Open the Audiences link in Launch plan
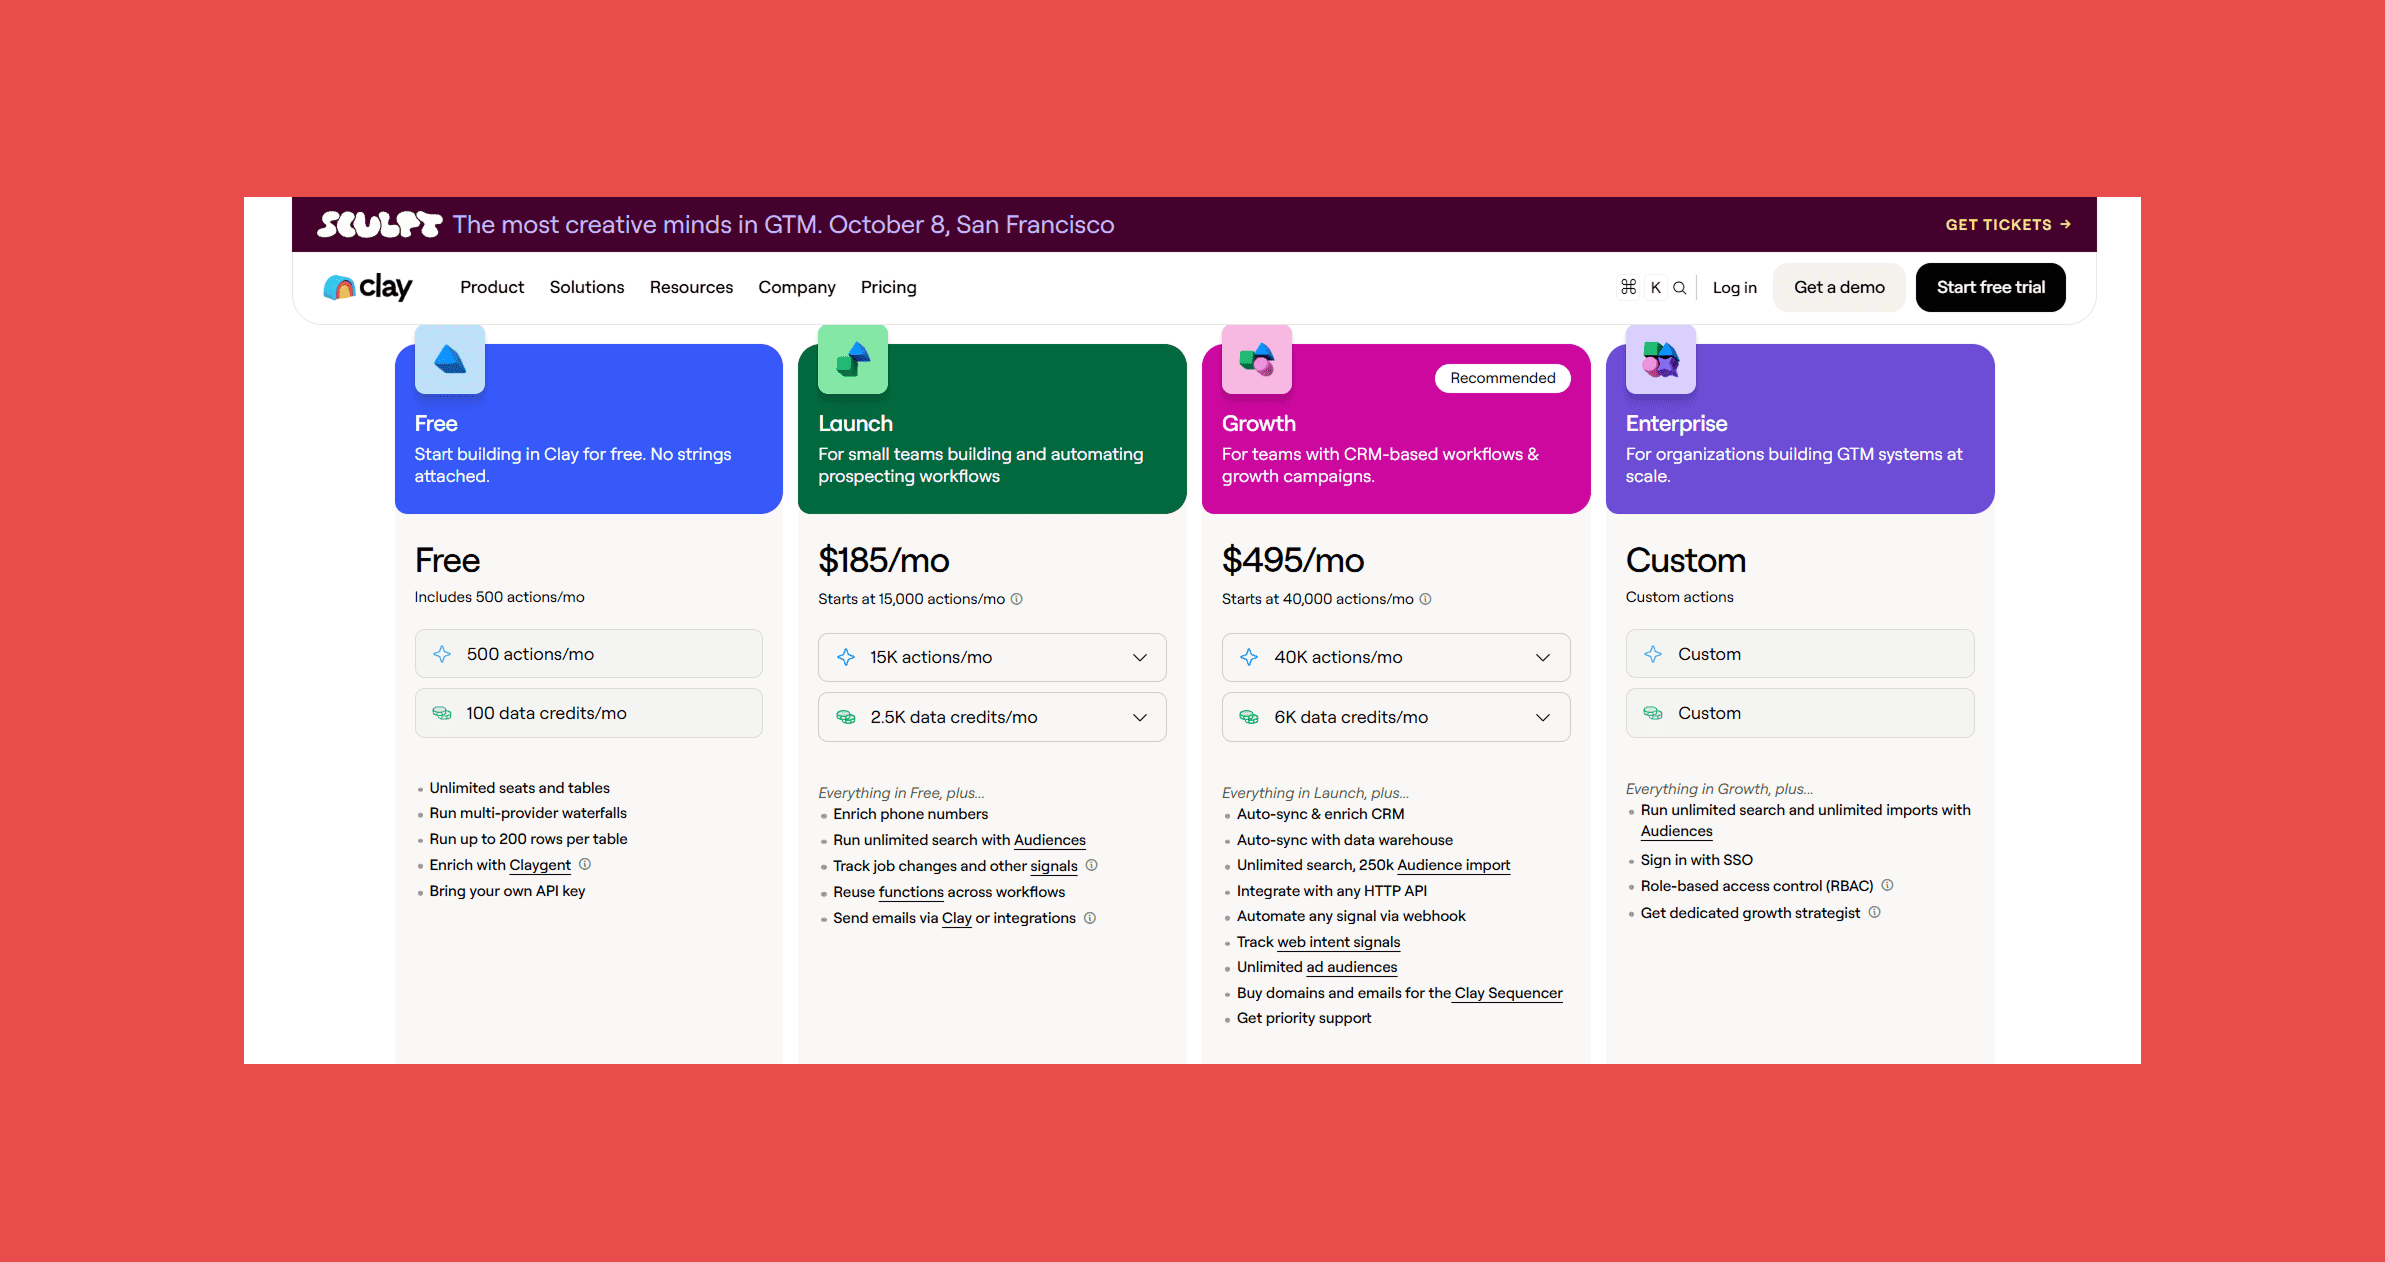 (x=1050, y=840)
